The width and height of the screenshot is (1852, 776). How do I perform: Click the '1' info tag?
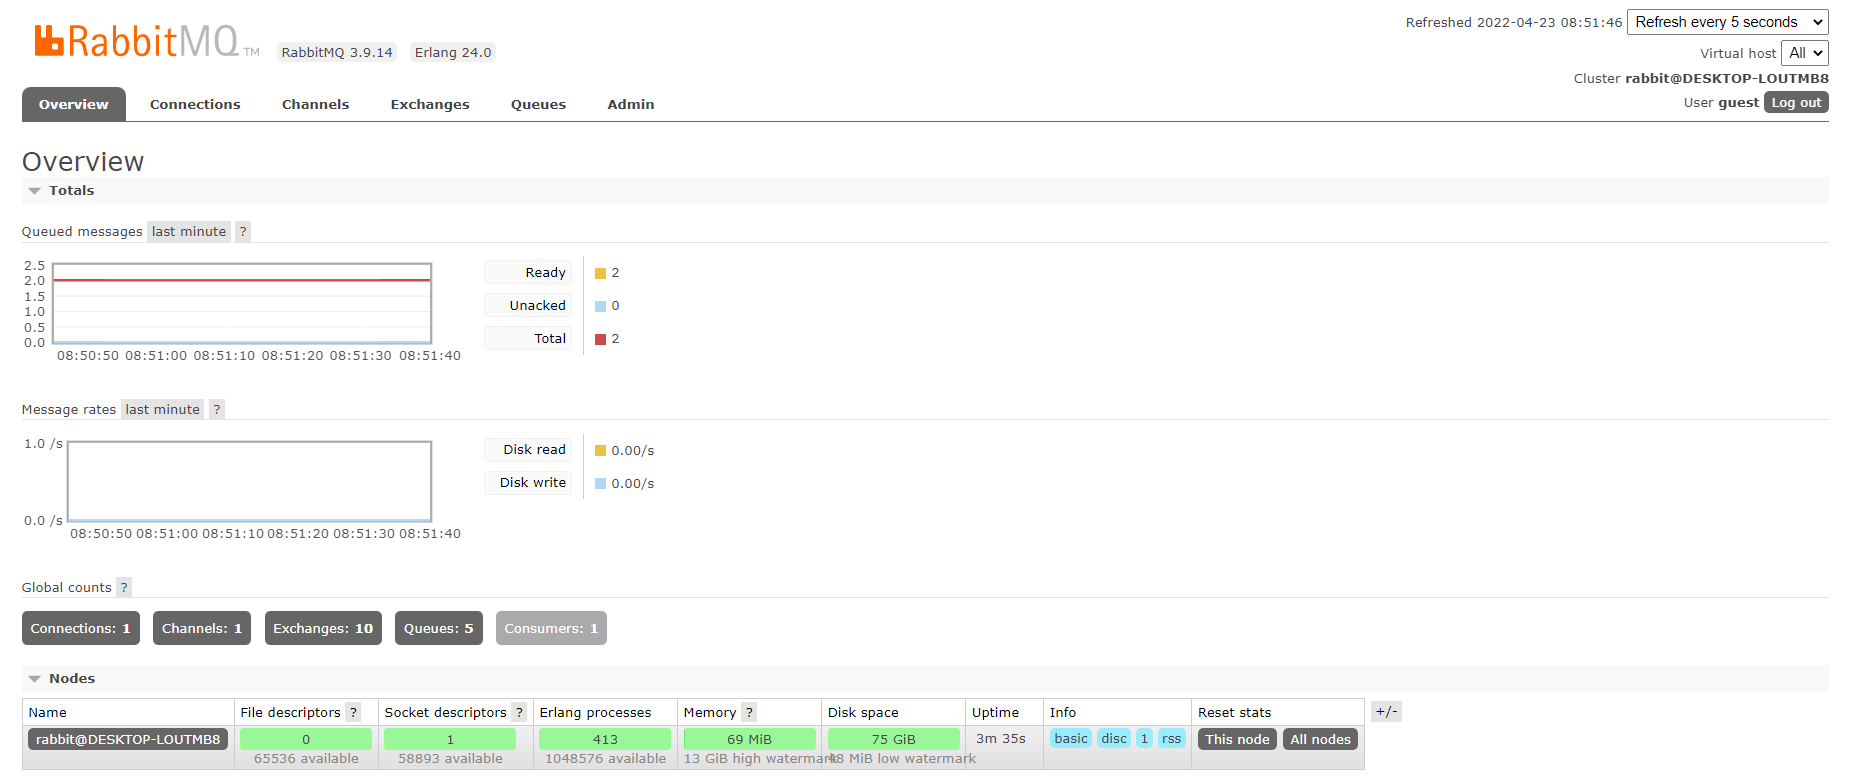[1144, 738]
